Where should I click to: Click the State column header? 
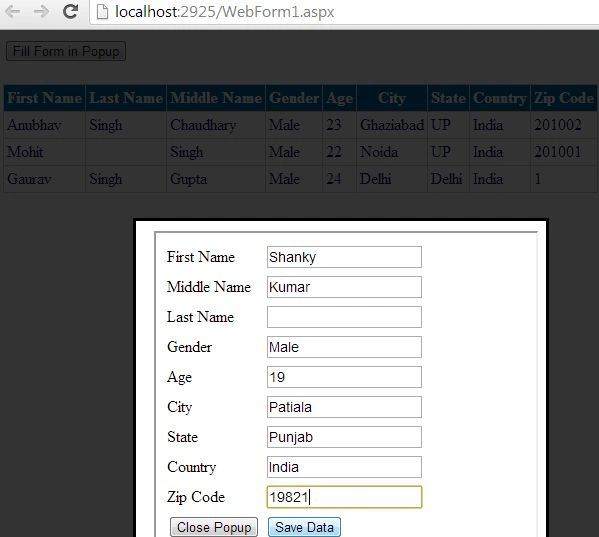pyautogui.click(x=448, y=98)
